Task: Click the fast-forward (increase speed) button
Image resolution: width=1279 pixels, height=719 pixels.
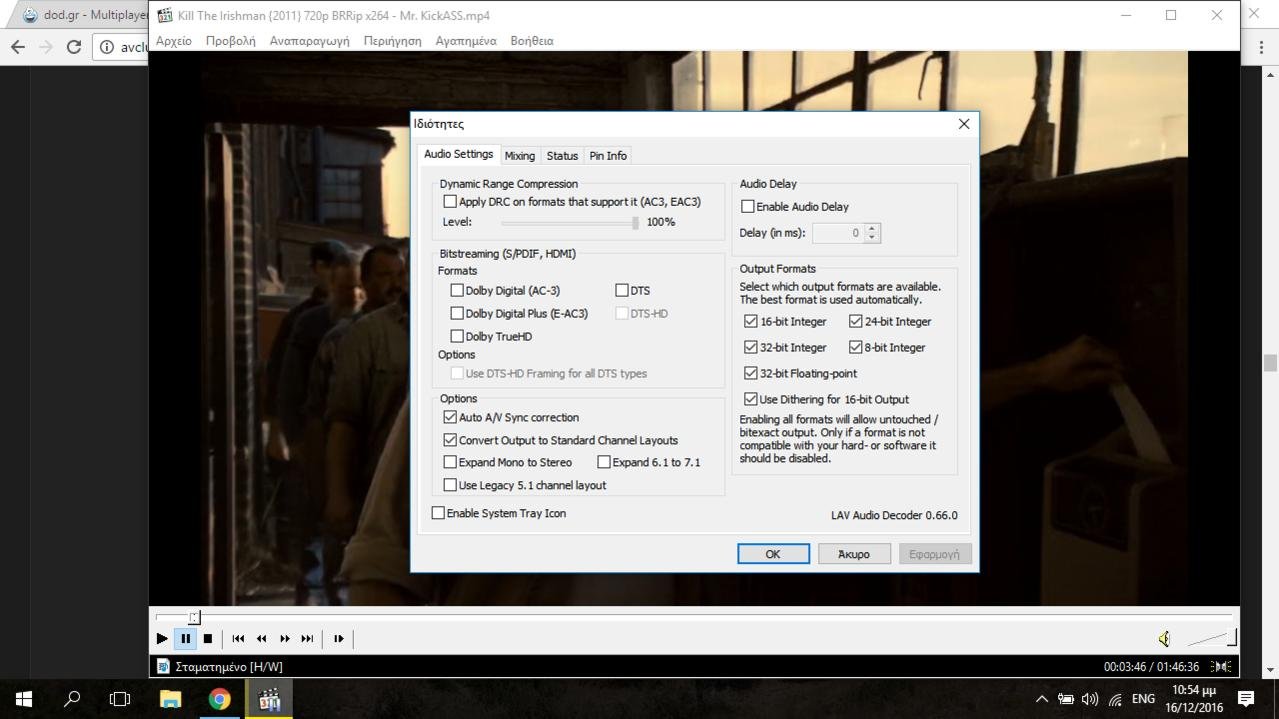Action: 285,638
